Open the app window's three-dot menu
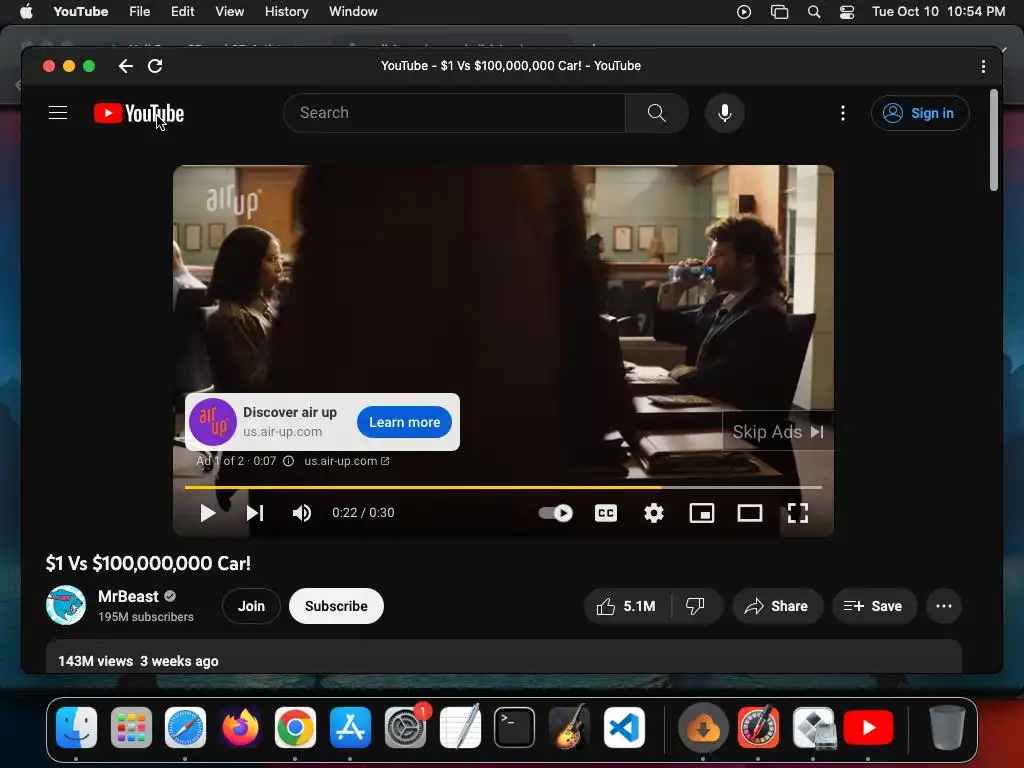Viewport: 1024px width, 768px height. coord(983,66)
